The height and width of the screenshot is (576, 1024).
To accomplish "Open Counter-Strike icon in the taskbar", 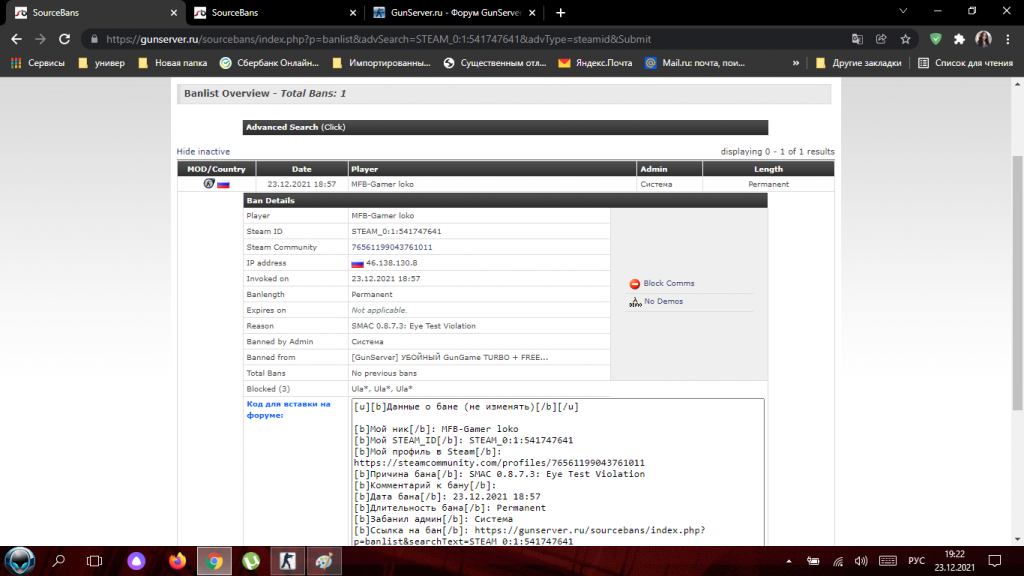I will pos(288,561).
